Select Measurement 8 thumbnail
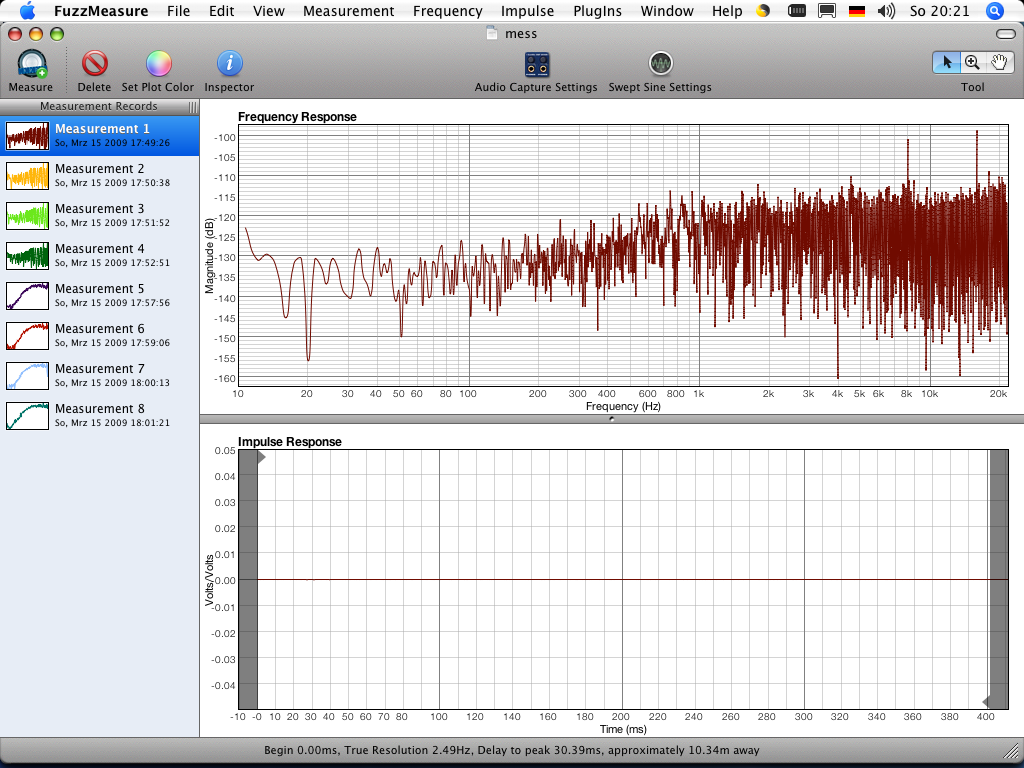The image size is (1024, 768). [x=27, y=415]
